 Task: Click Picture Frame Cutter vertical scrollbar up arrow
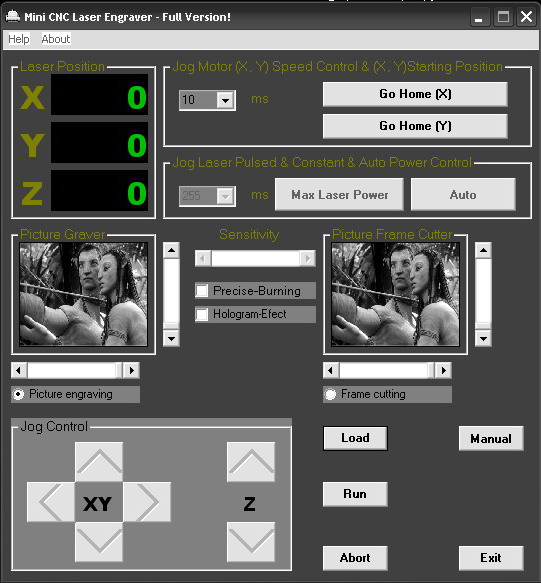click(x=483, y=250)
